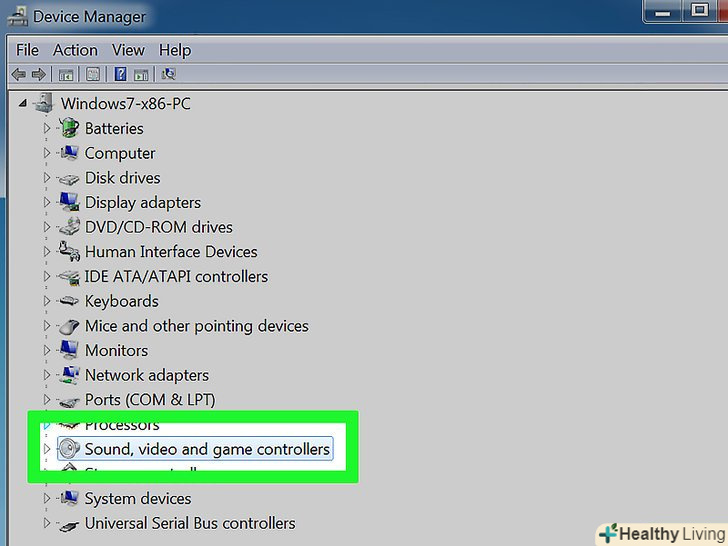The width and height of the screenshot is (728, 546).
Task: Expand Sound, video and game controllers arrow
Action: 46,448
